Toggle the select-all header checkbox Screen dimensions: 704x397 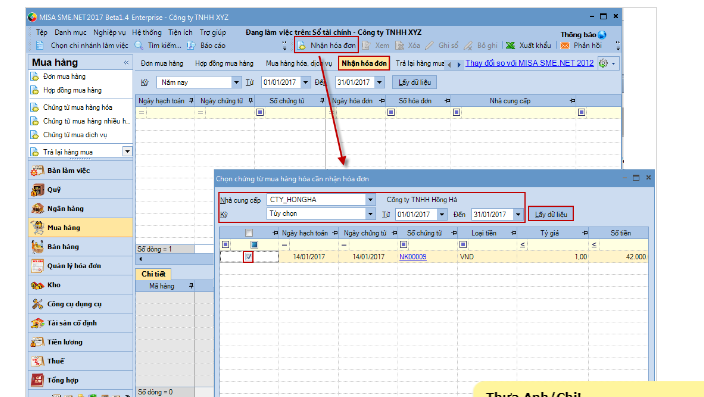(x=249, y=233)
